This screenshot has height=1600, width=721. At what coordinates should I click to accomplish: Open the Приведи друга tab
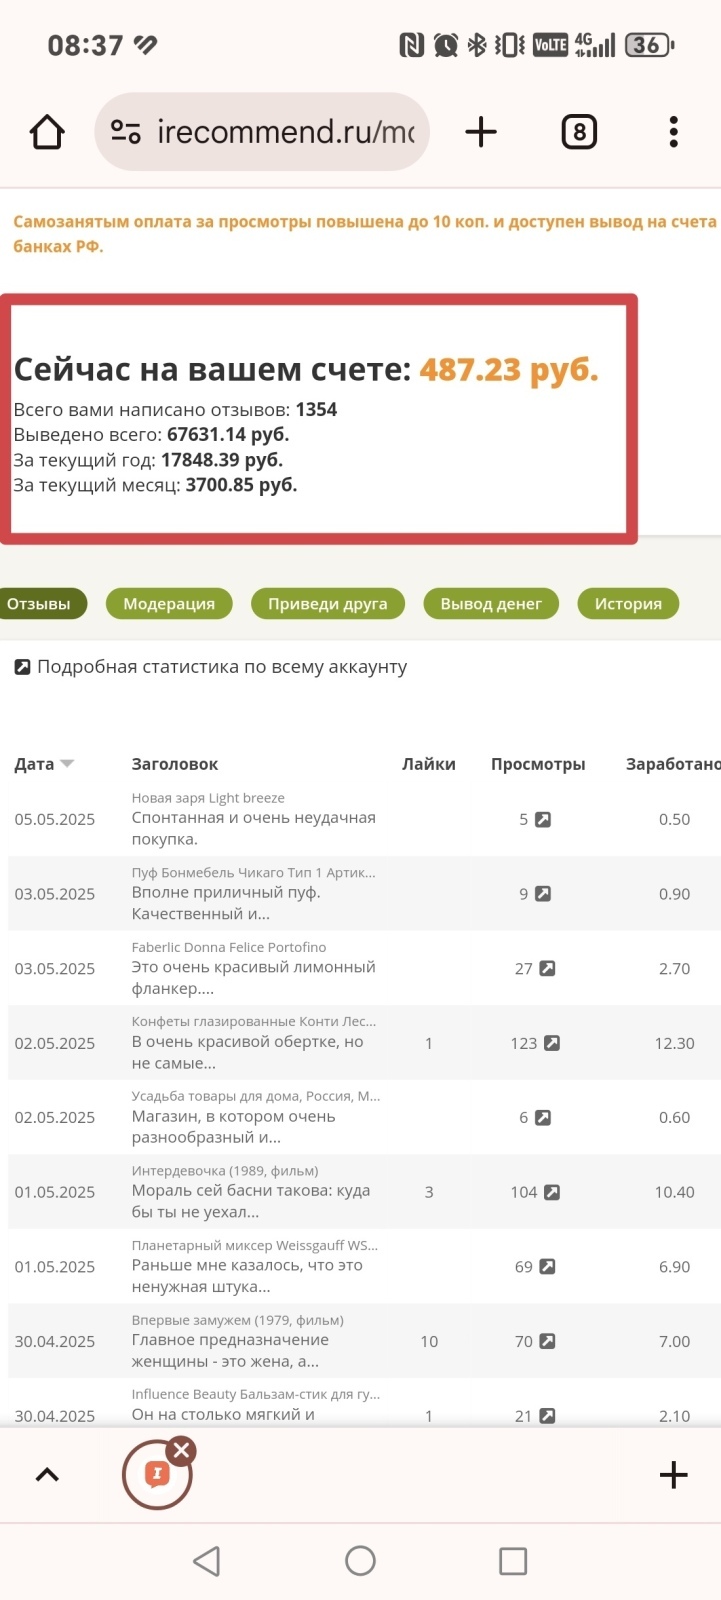[327, 604]
